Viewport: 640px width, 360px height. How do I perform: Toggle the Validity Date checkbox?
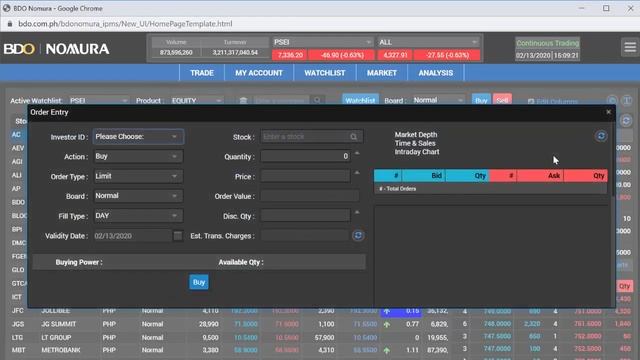pyautogui.click(x=178, y=236)
